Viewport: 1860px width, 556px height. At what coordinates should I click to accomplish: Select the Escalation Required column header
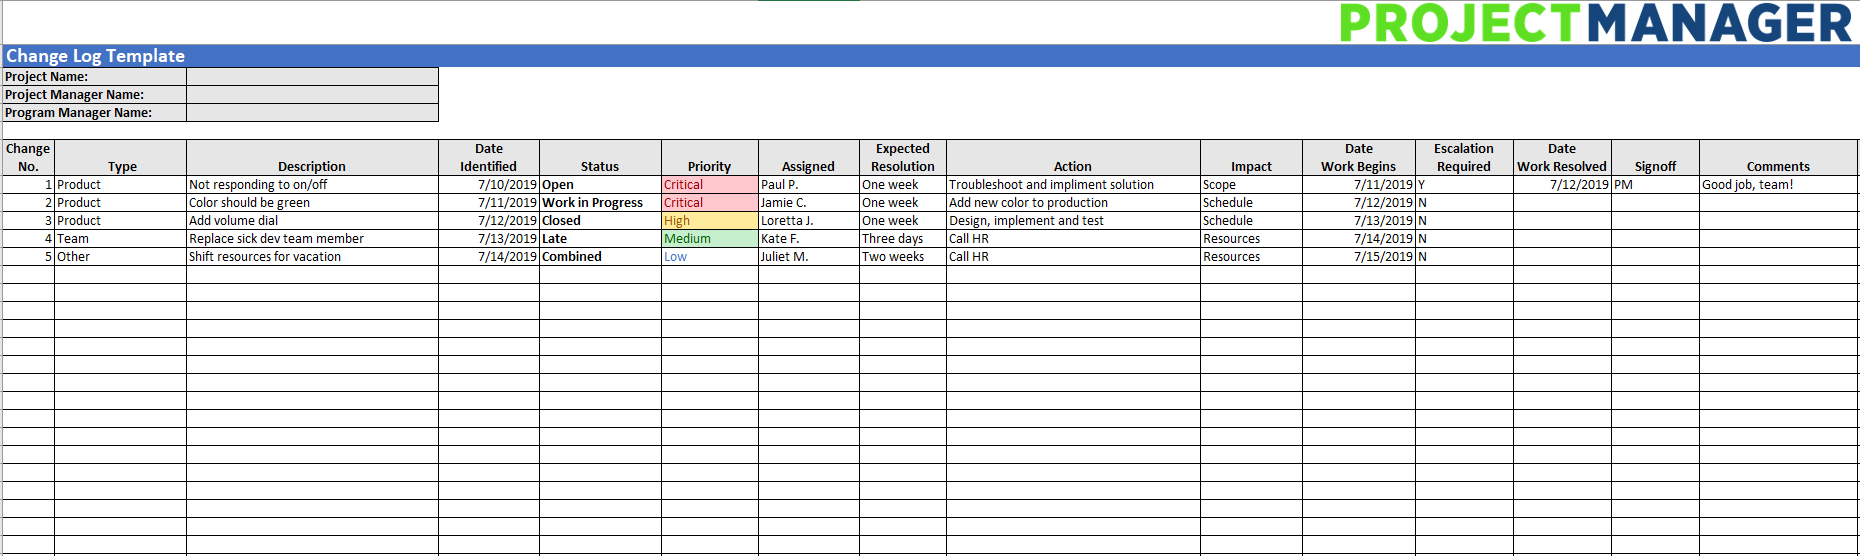coord(1464,158)
